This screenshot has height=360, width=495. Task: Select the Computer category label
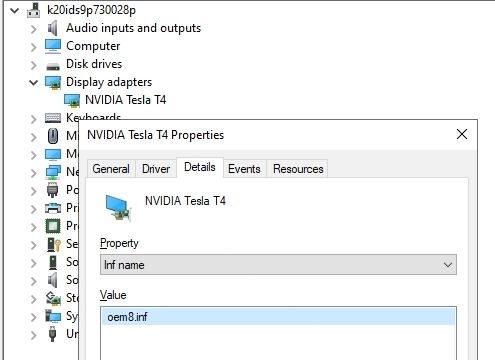click(93, 46)
